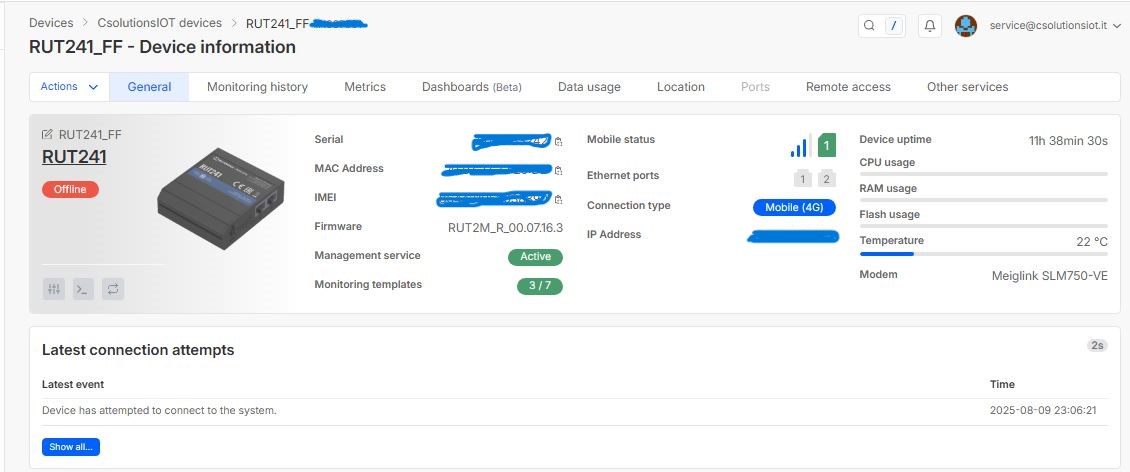This screenshot has height=472, width=1130.
Task: Copy the Serial number via clipboard icon
Action: [558, 141]
